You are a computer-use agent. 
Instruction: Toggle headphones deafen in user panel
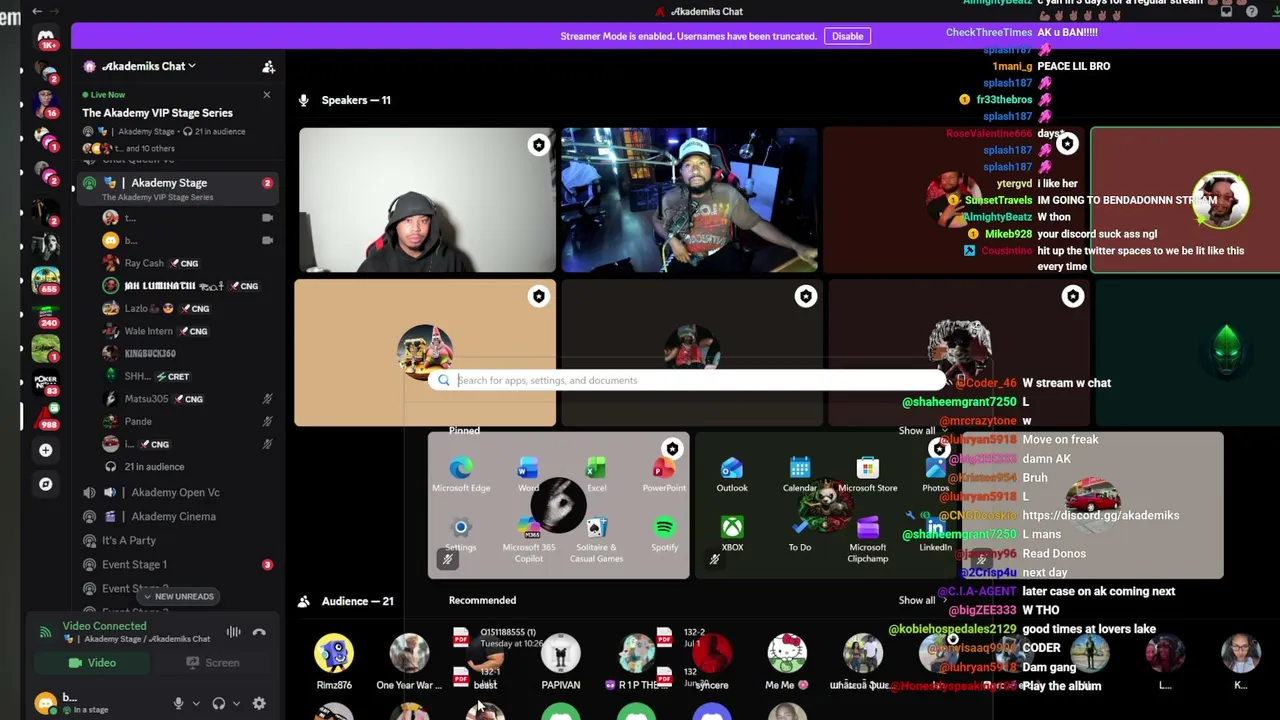[218, 703]
